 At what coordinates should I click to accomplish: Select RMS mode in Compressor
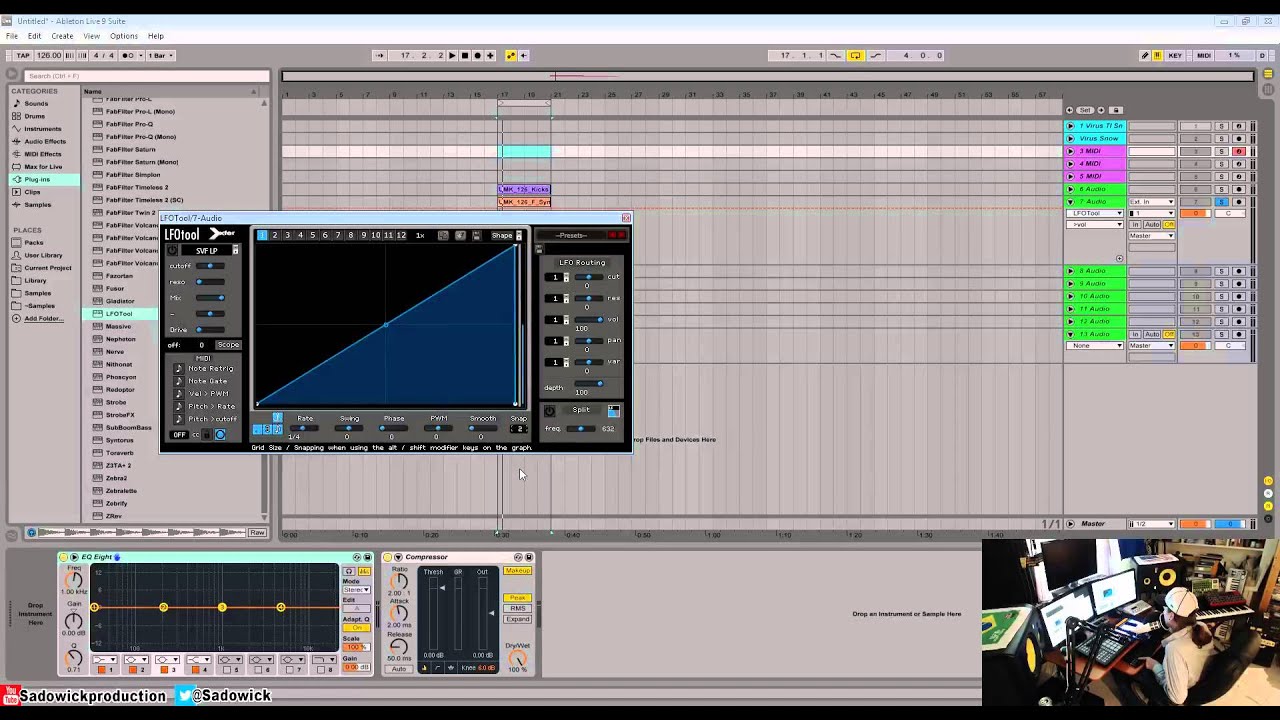click(x=518, y=608)
